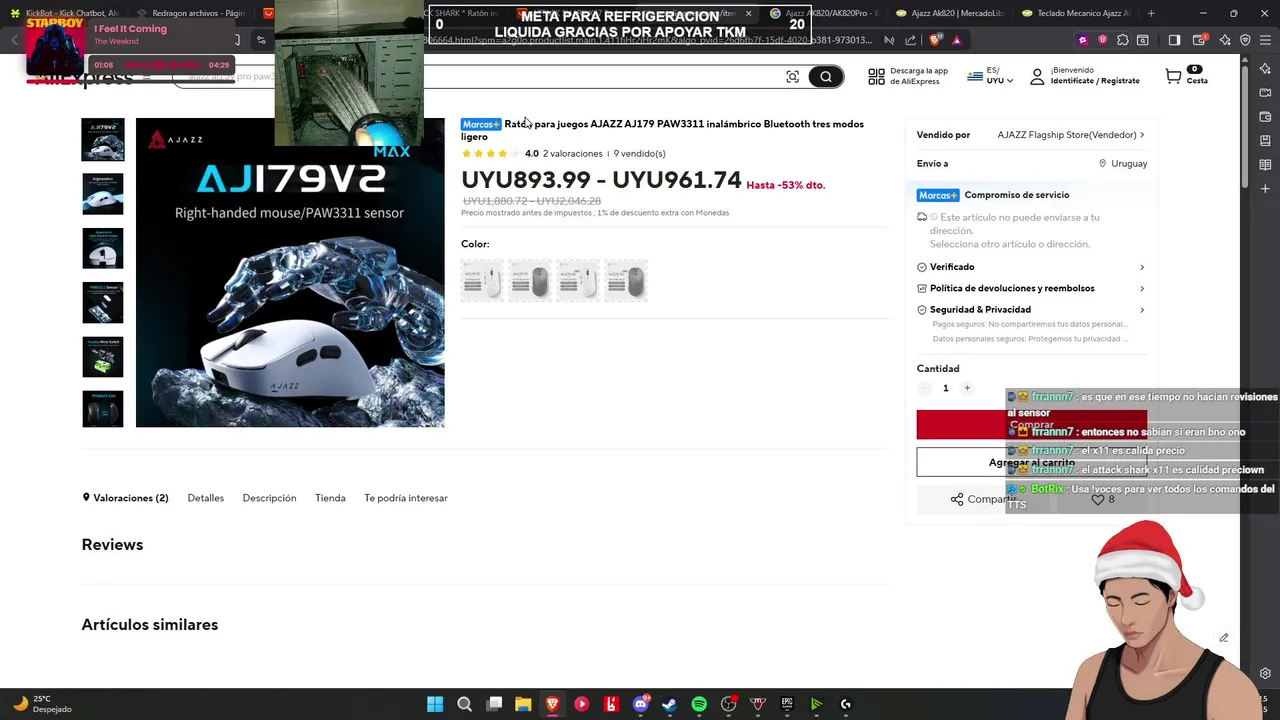1280x720 pixels.
Task: Select second color option swatch
Action: 530,281
